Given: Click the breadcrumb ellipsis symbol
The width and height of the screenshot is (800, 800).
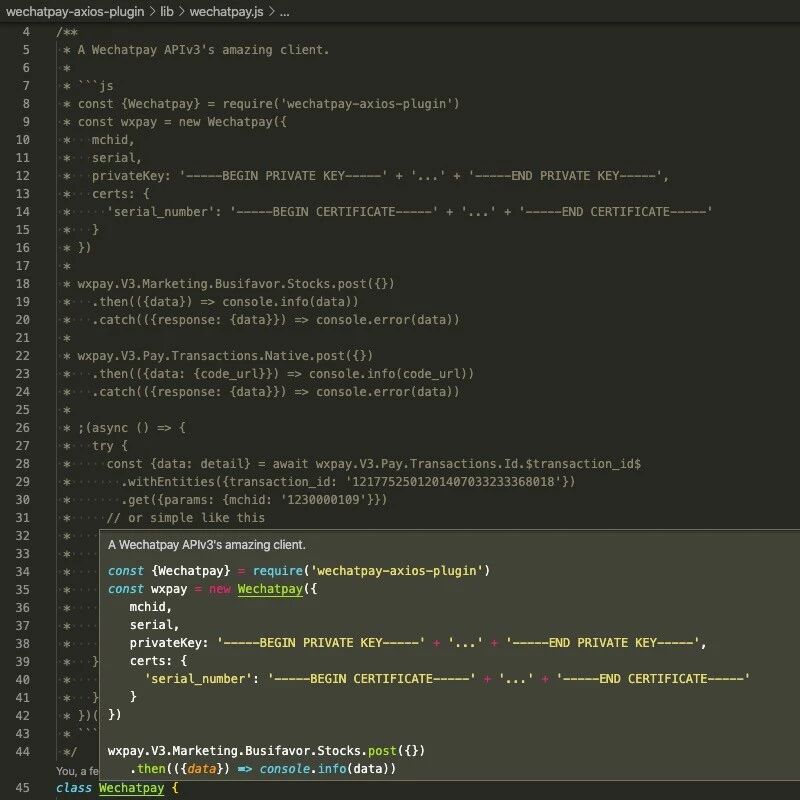Looking at the screenshot, I should click(285, 12).
